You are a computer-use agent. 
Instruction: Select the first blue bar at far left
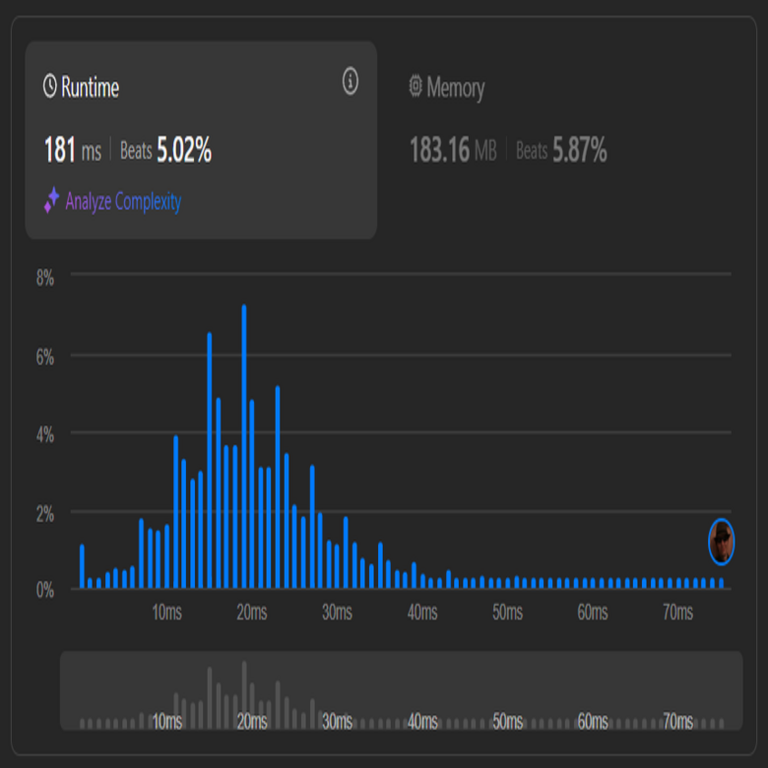[x=82, y=566]
